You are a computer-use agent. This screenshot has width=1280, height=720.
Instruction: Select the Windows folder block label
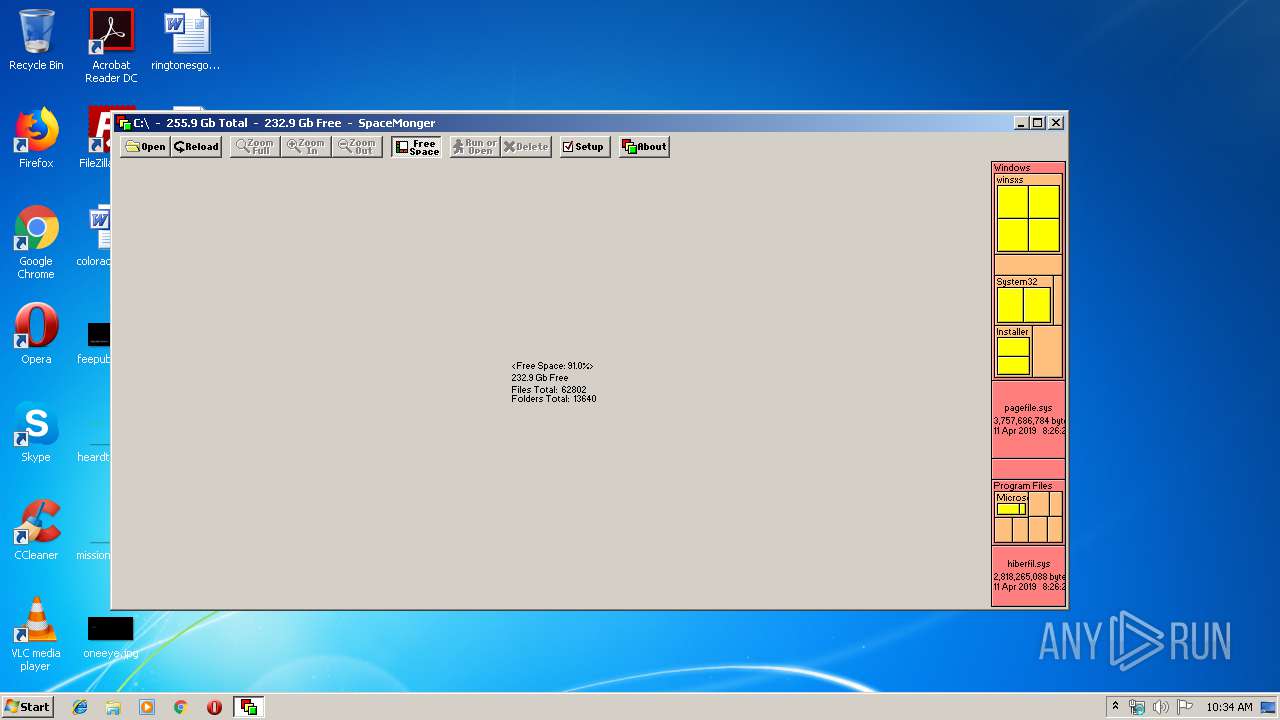tap(1012, 168)
